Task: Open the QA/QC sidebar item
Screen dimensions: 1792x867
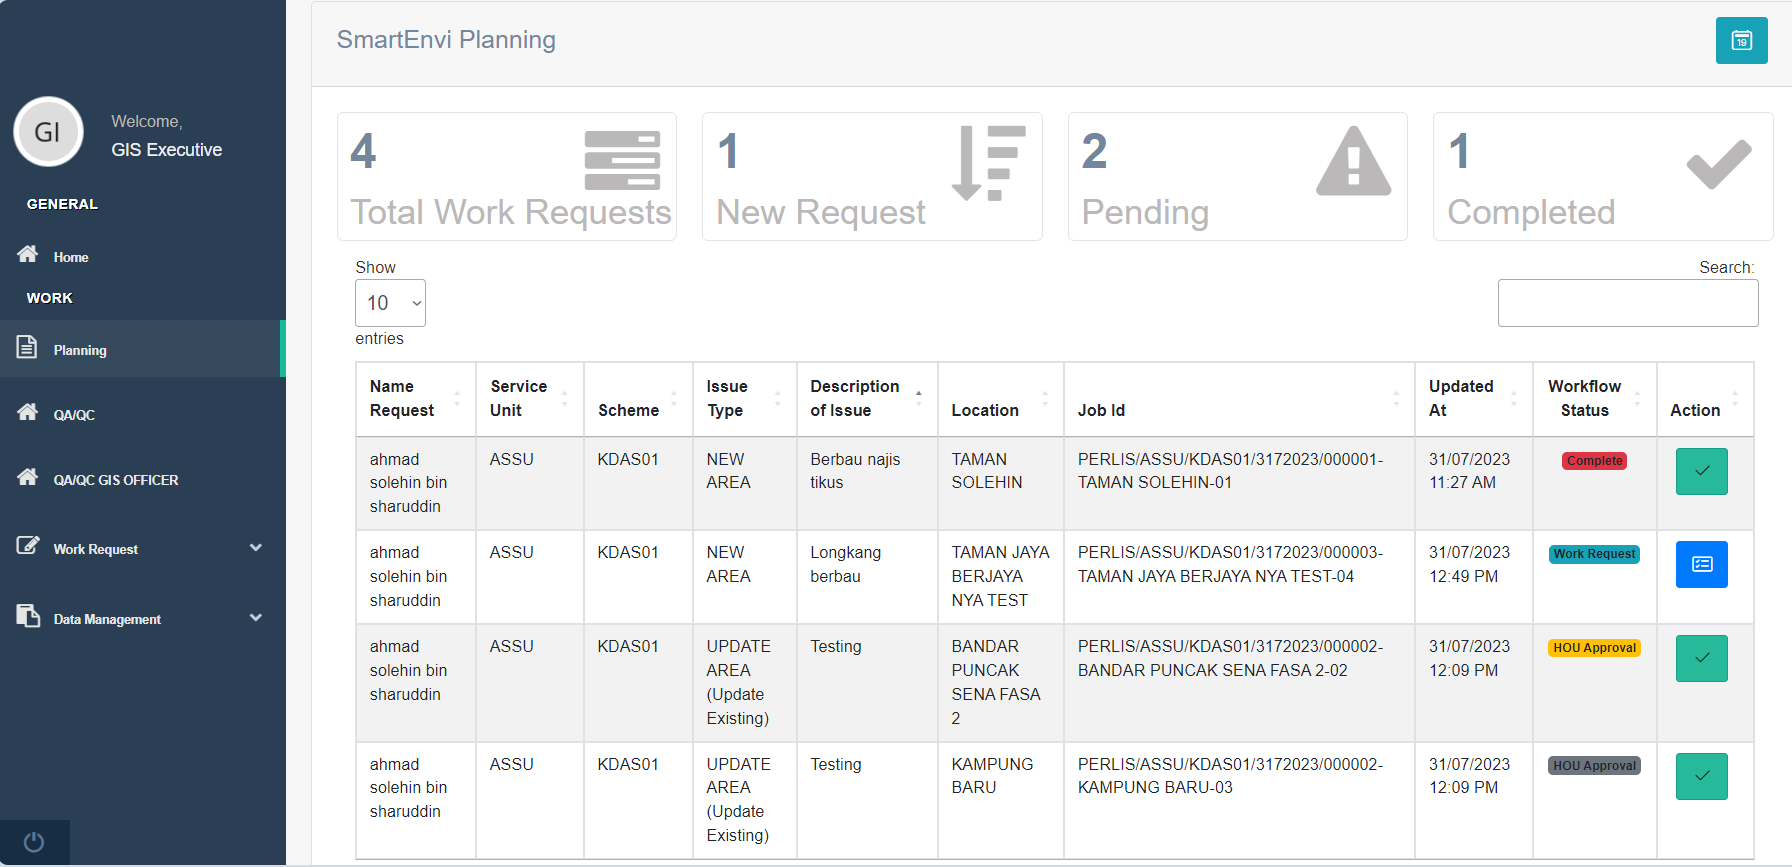Action: coord(74,414)
